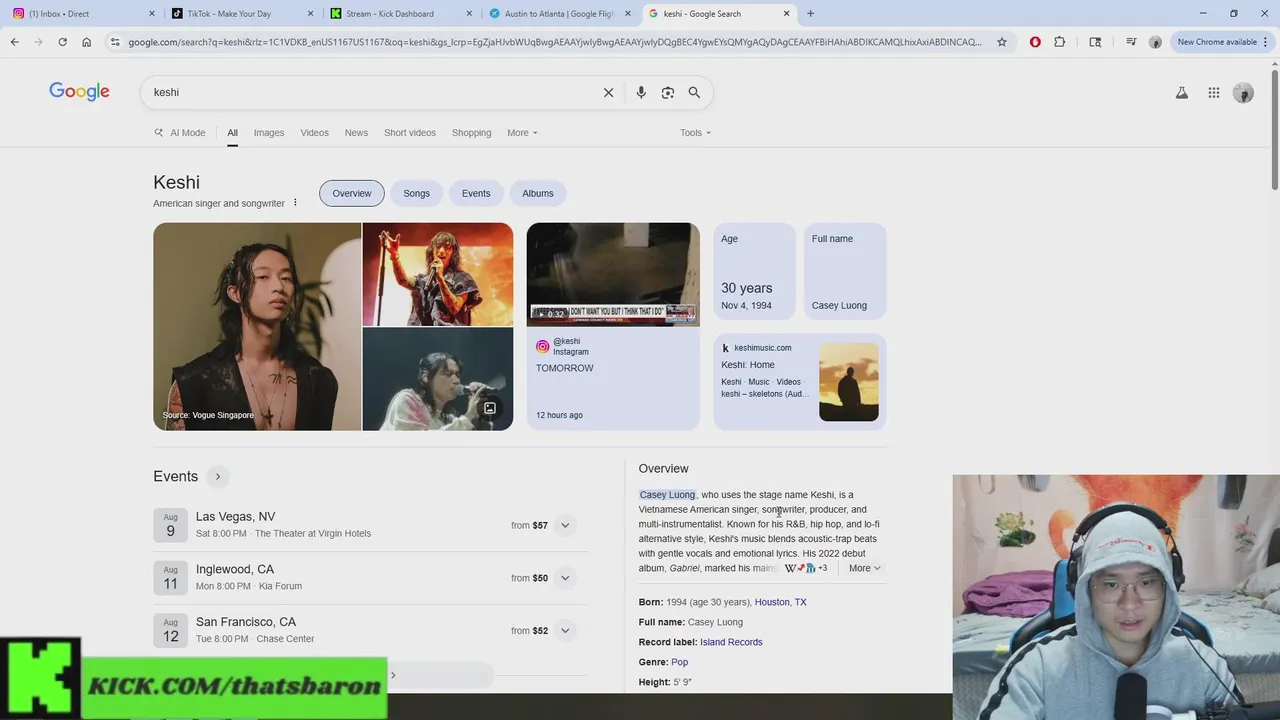This screenshot has height=720, width=1280.
Task: Close the TikTok tab
Action: 311,14
